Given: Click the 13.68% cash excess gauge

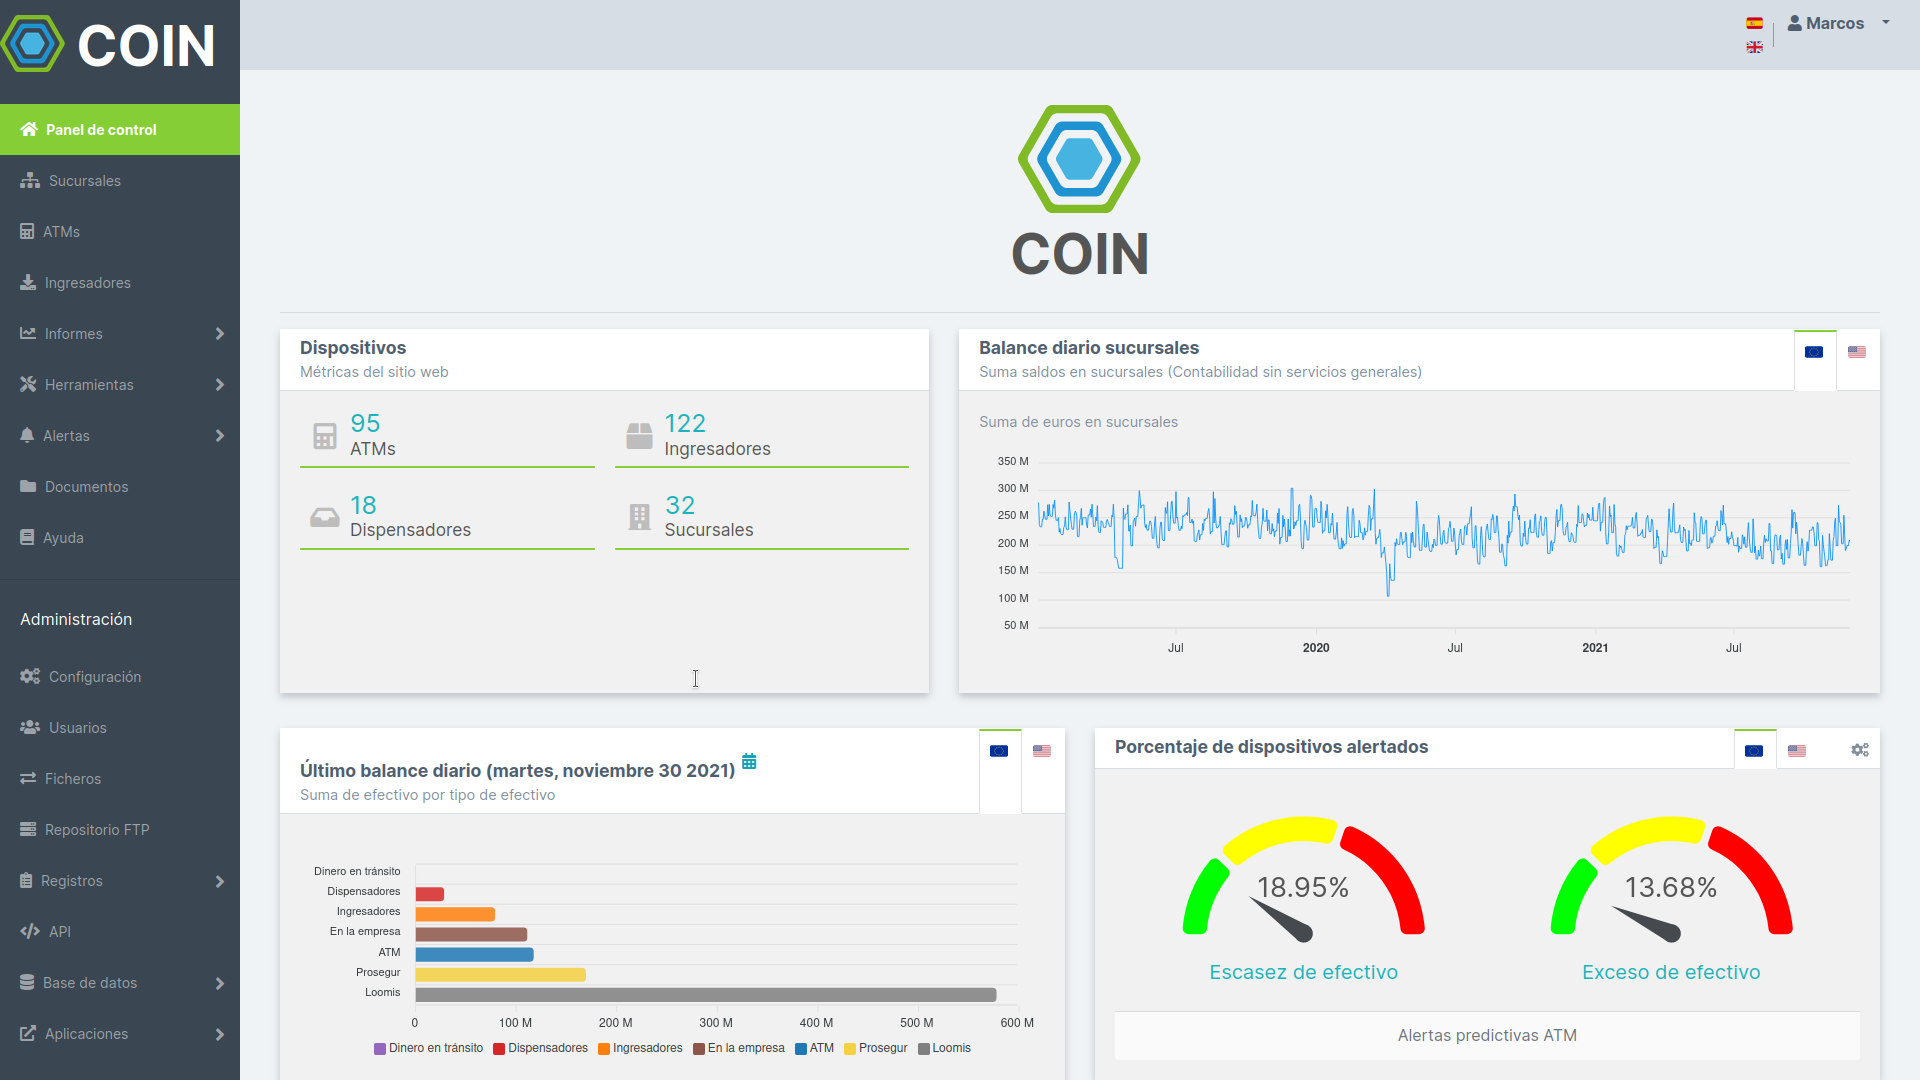Looking at the screenshot, I should (x=1671, y=880).
